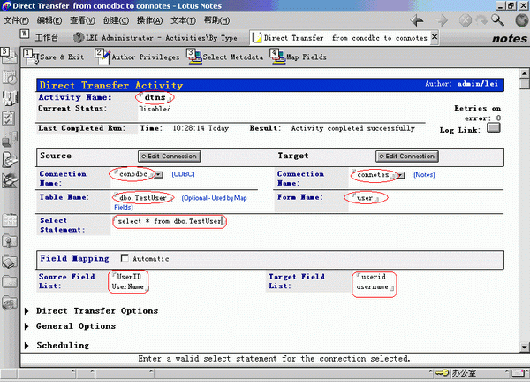Open the Mail bookmark icon
Image resolution: width=530 pixels, height=382 pixels.
[9, 56]
